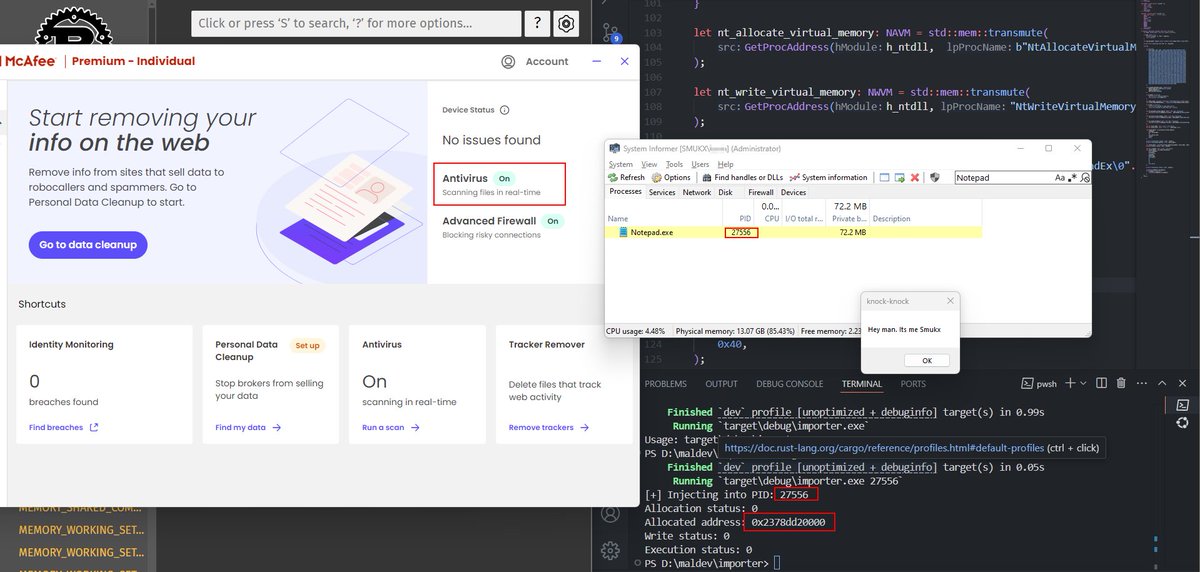Screen dimensions: 1200x572
Task: Sort by CPU column header
Action: click(772, 218)
